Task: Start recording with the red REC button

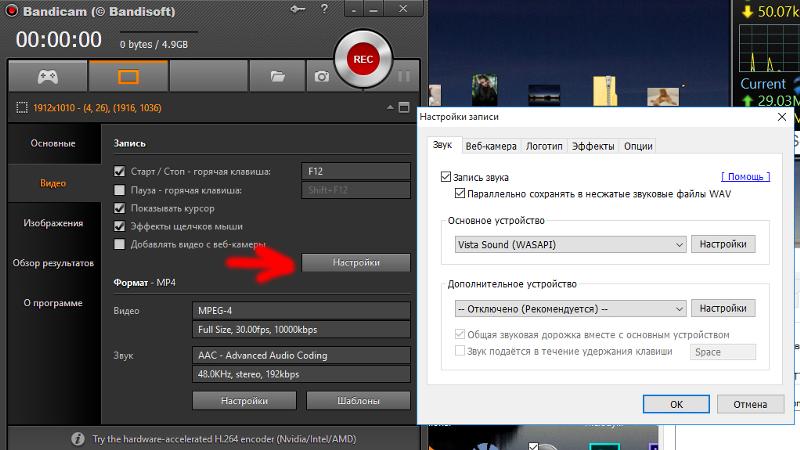Action: 363,59
